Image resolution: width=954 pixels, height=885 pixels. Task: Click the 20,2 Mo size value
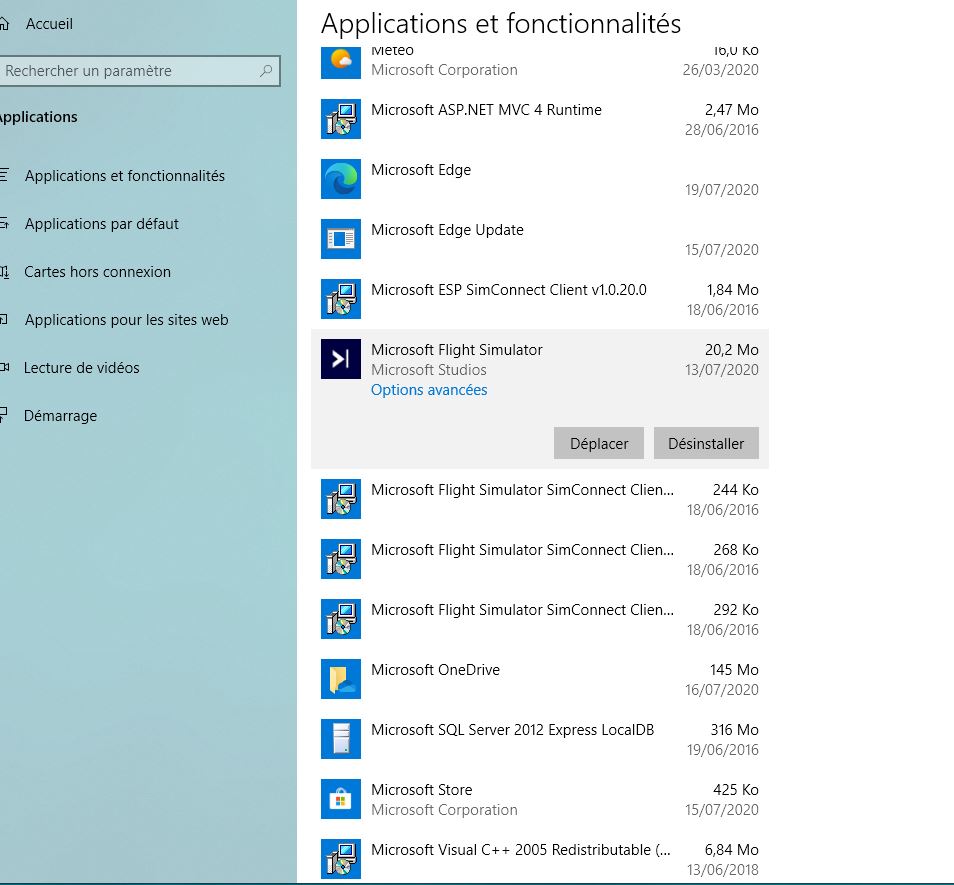pyautogui.click(x=731, y=350)
